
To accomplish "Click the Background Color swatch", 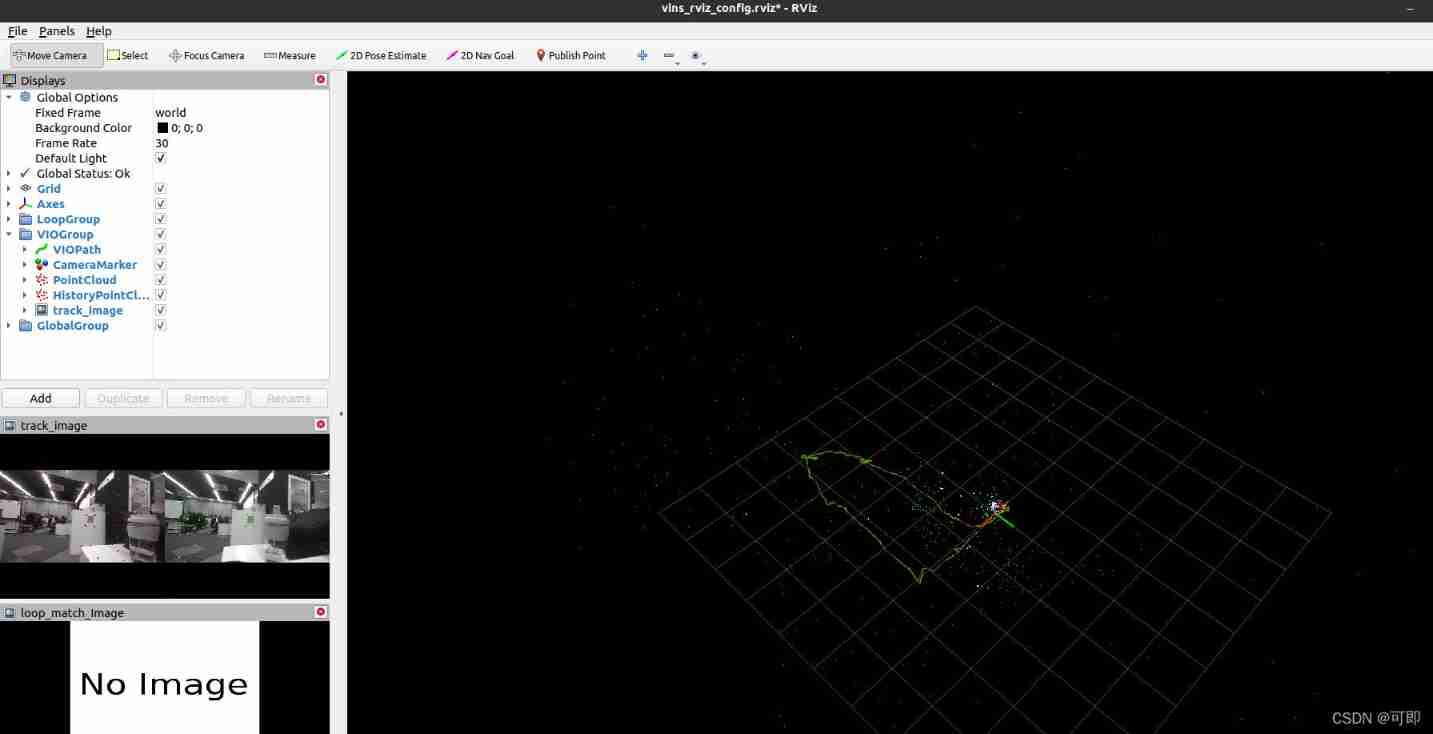I will point(162,127).
